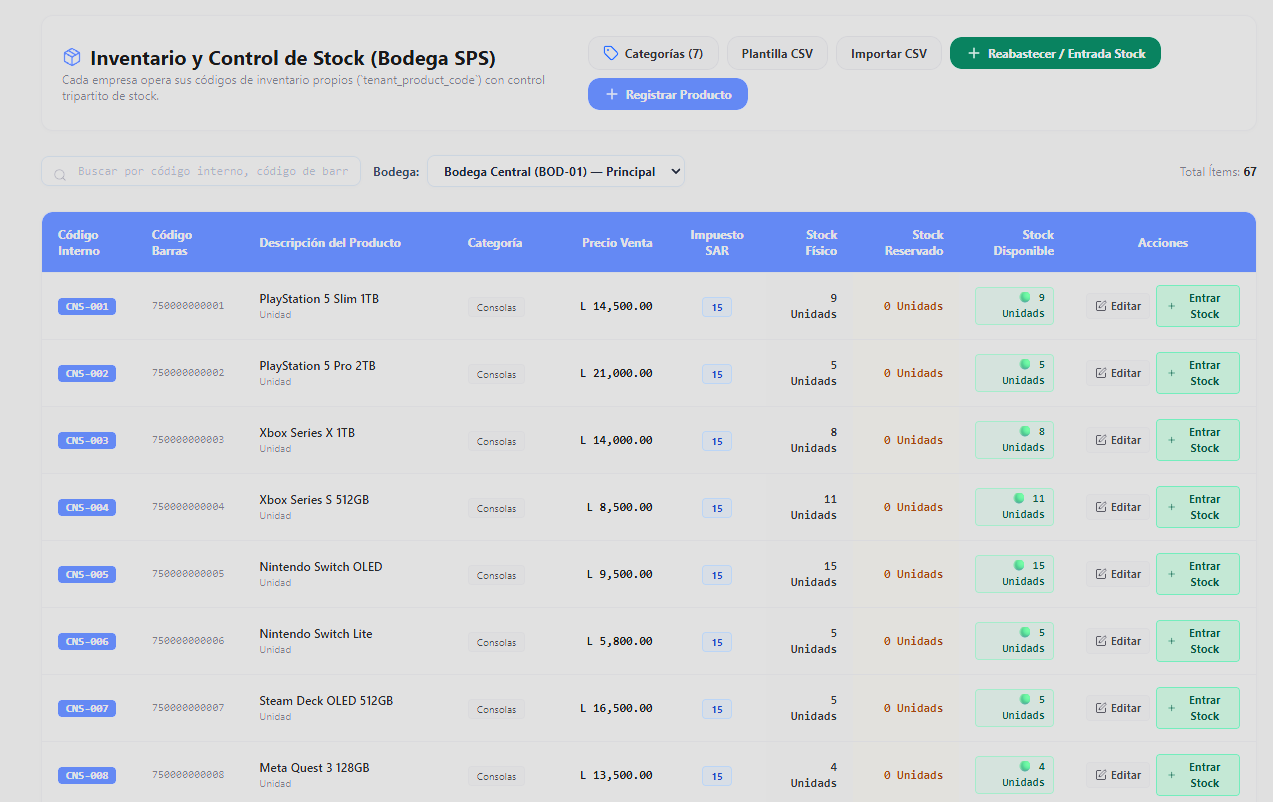Click the pencil icon for Steam Deck OLED 512GB

click(1101, 708)
